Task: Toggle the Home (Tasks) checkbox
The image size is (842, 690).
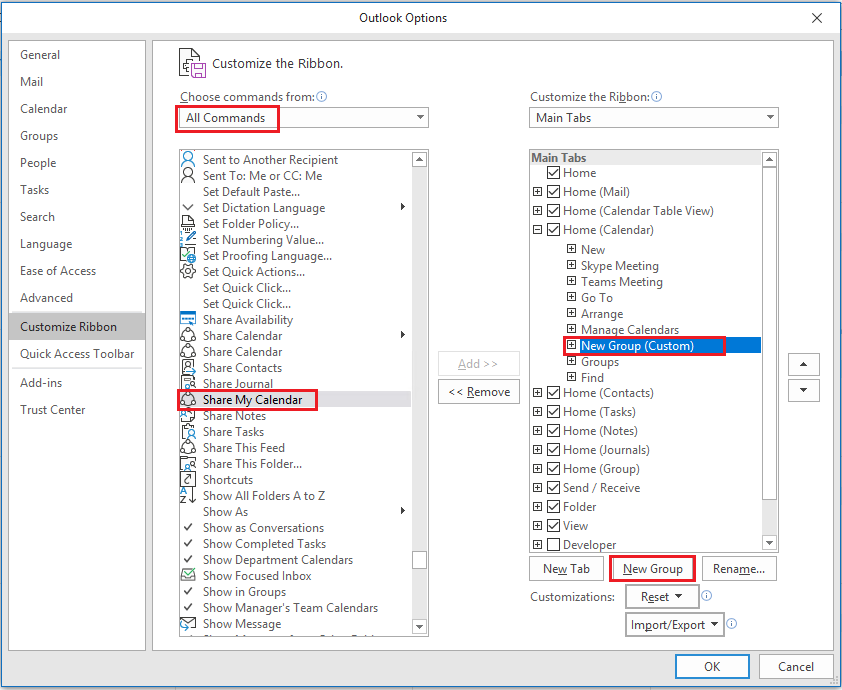Action: (554, 412)
